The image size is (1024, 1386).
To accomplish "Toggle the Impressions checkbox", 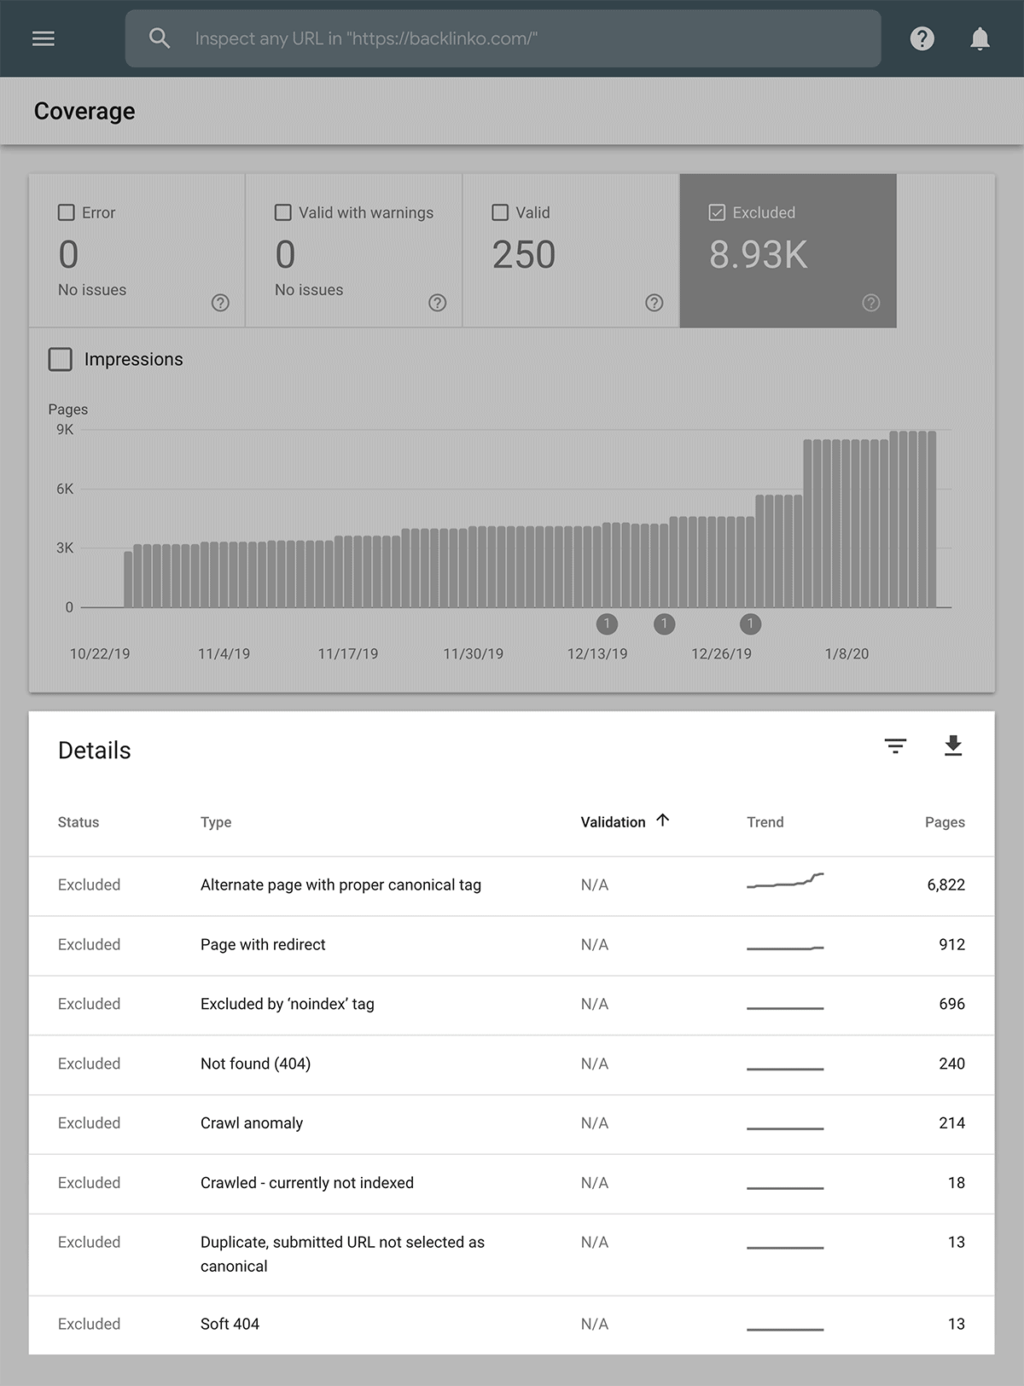I will (x=61, y=360).
